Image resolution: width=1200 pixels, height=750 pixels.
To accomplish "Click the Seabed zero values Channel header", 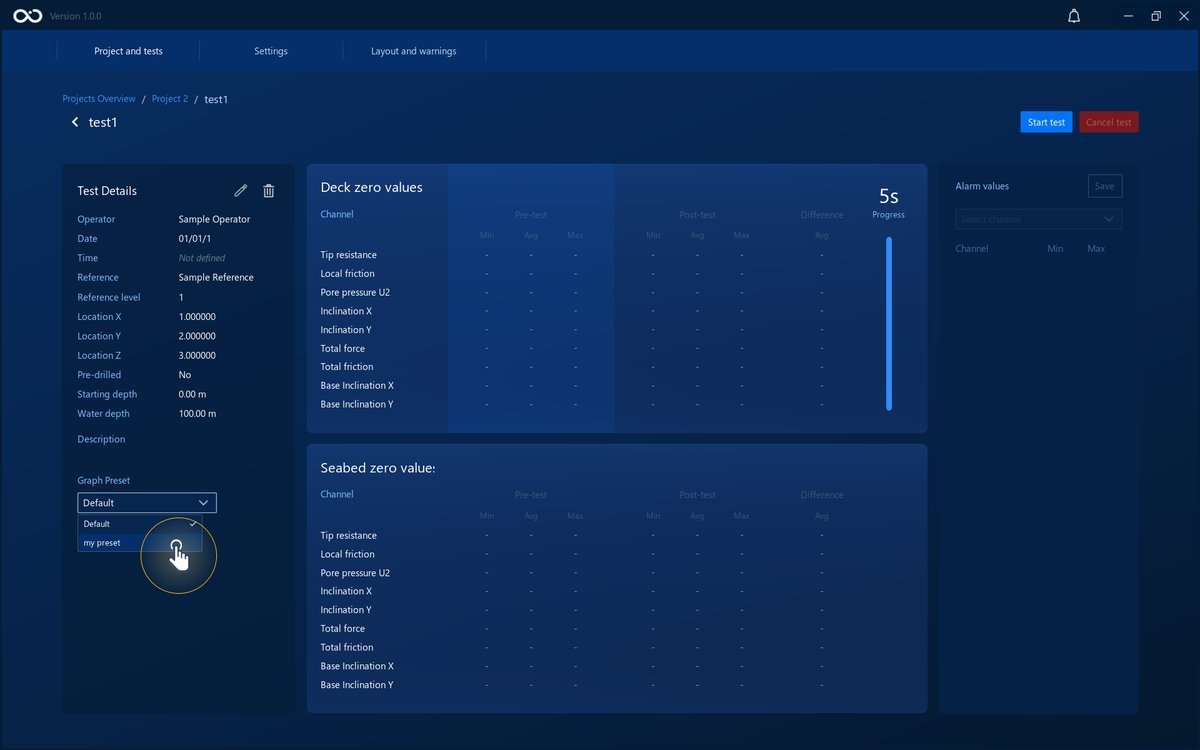I will tap(337, 494).
